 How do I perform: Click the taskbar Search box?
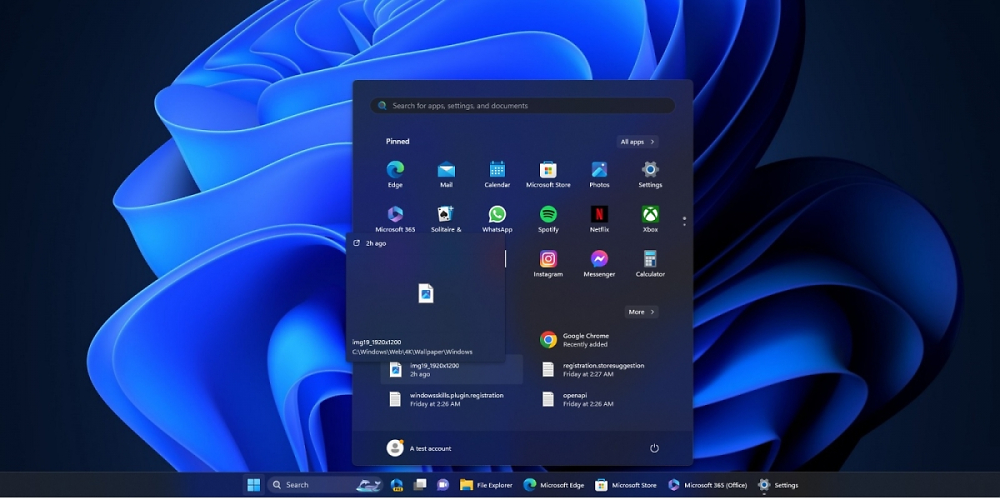325,485
